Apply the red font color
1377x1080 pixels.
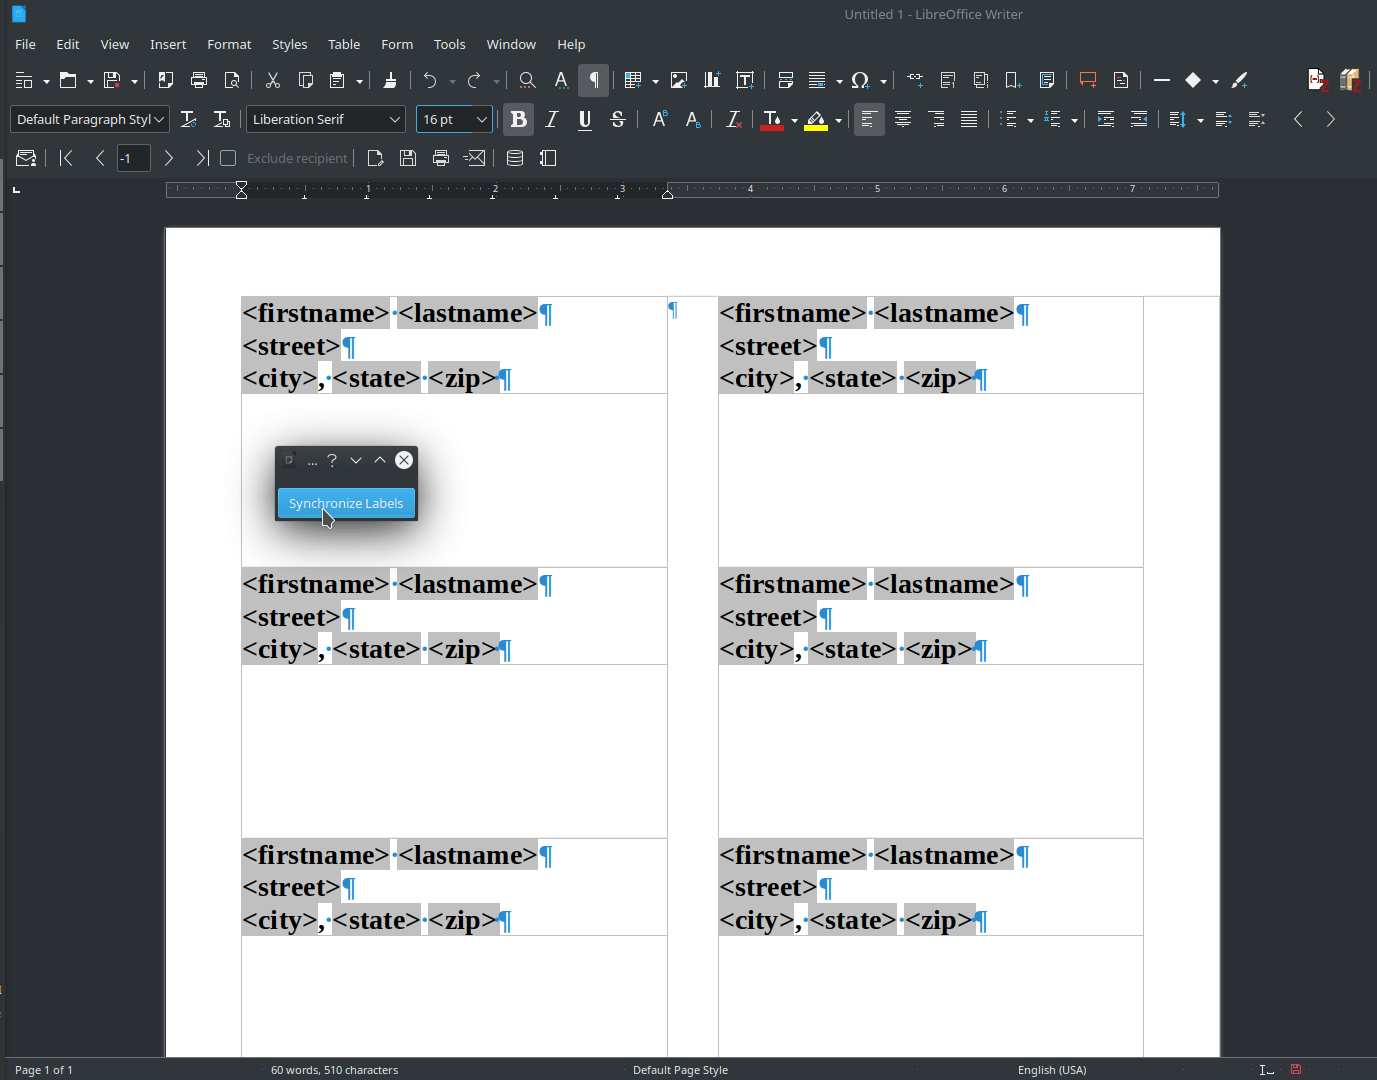coord(772,119)
